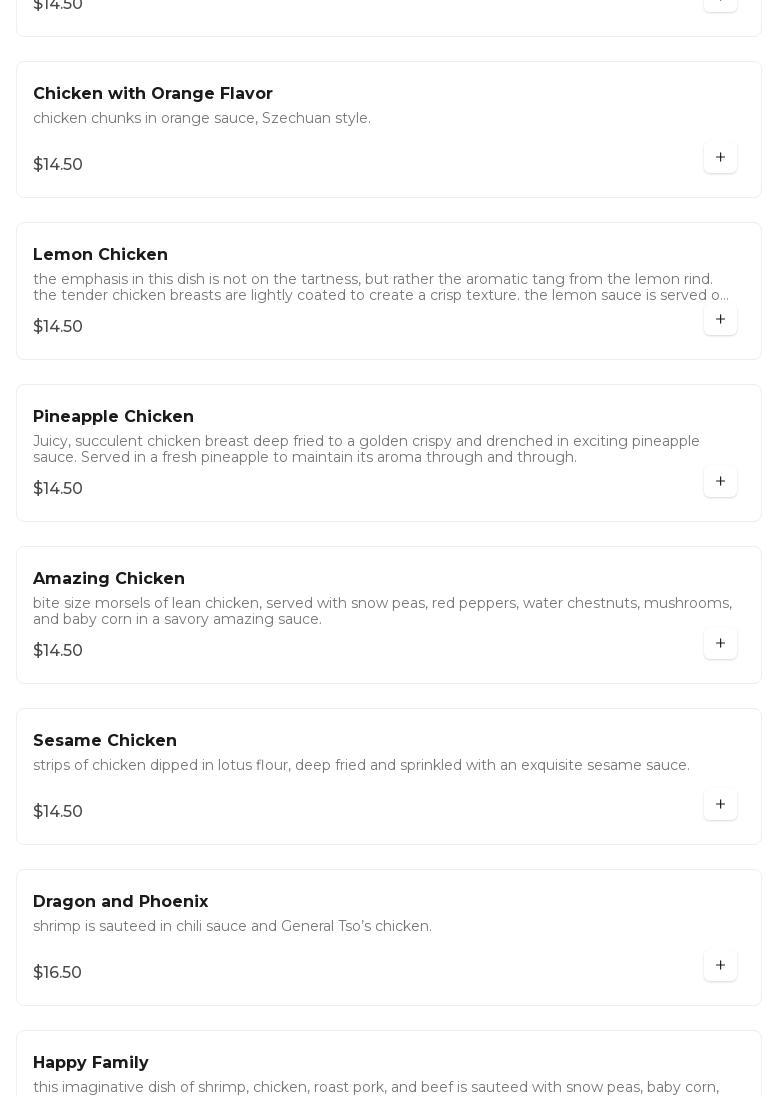Viewport: 778px width, 1096px height.
Task: Add Sesame Chicken to the order
Action: (720, 805)
